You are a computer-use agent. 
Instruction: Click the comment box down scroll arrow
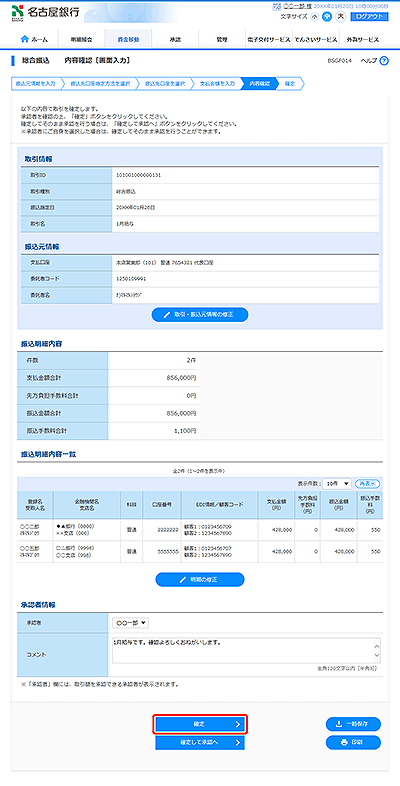coord(377,656)
